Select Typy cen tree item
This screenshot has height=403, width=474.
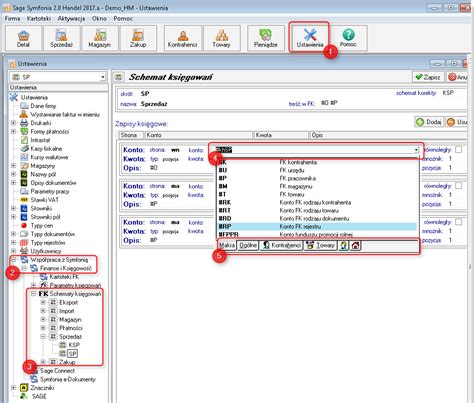(41, 225)
